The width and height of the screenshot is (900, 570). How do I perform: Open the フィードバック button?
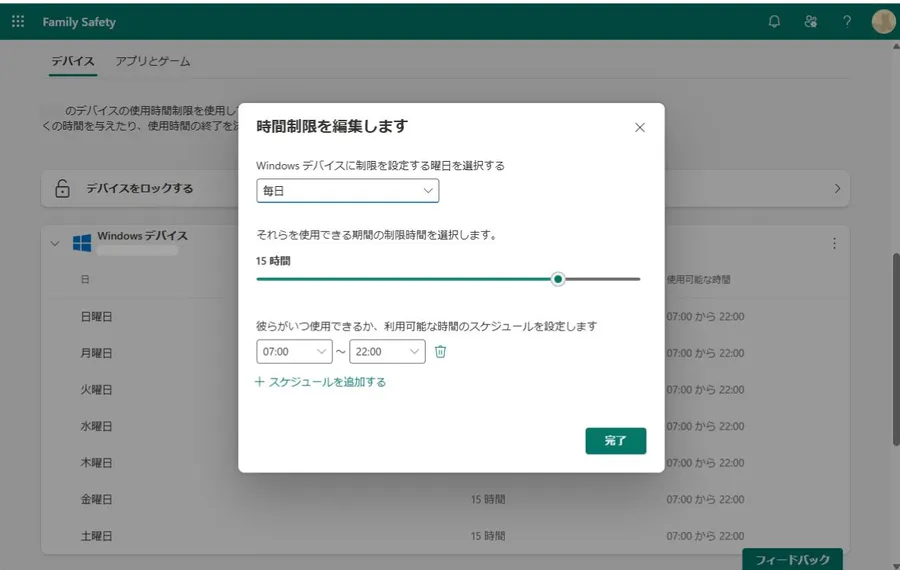point(792,559)
